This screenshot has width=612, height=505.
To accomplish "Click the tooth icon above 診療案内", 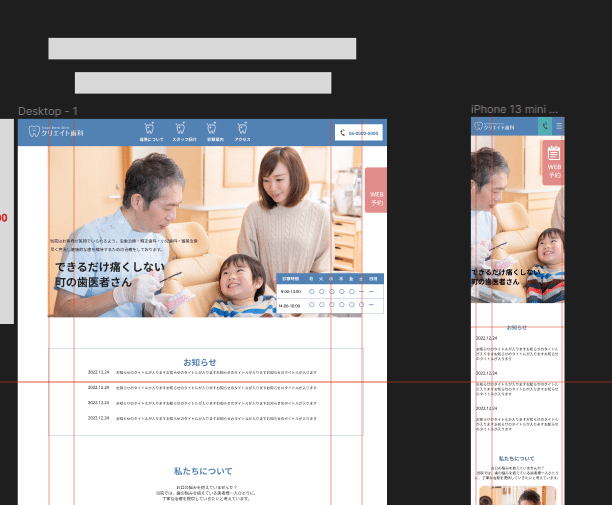I will (x=212, y=128).
